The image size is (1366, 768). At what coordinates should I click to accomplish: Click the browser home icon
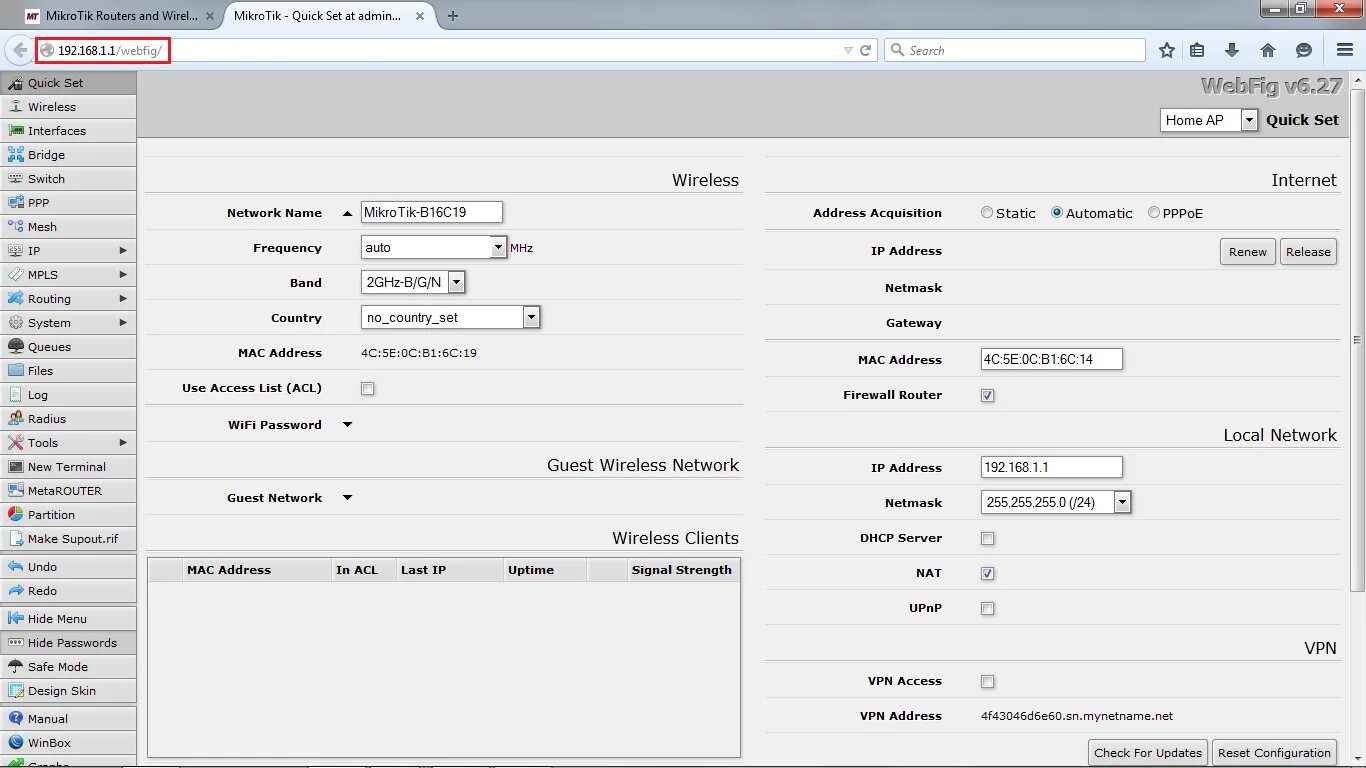[1268, 50]
